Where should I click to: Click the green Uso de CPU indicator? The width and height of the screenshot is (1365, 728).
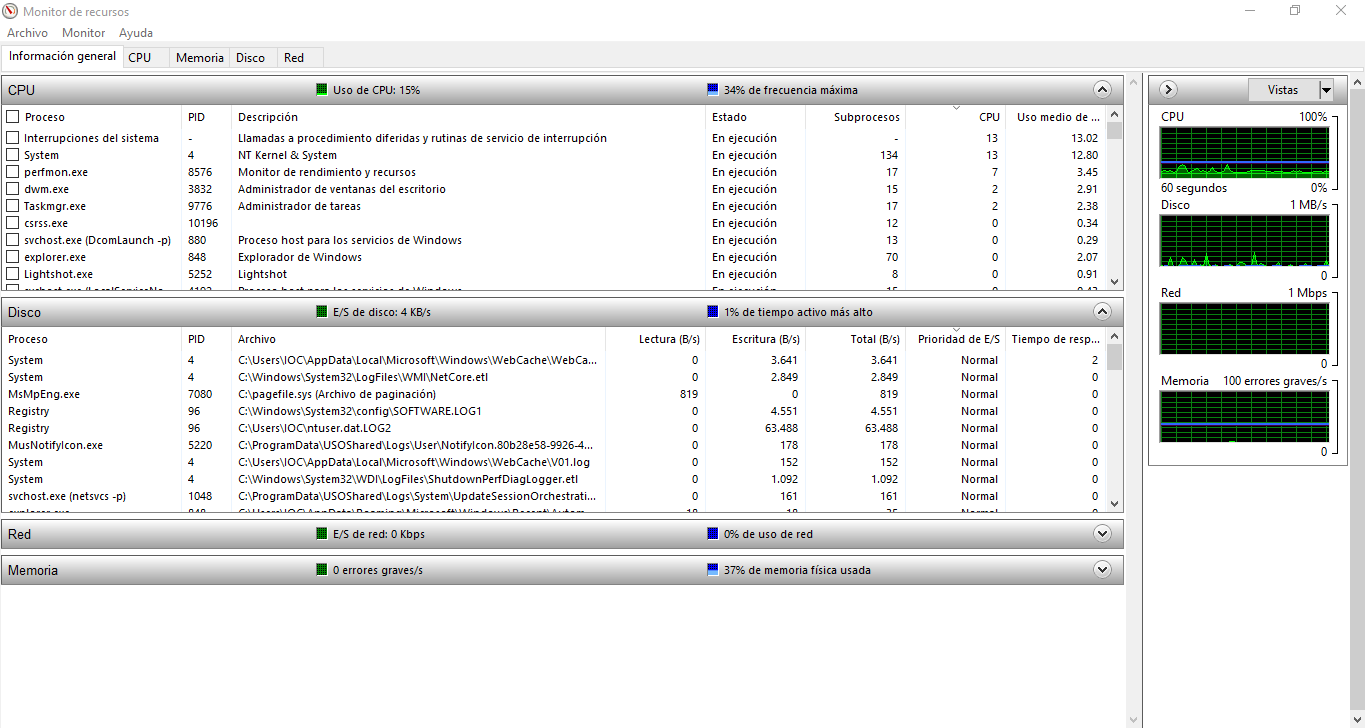point(322,90)
